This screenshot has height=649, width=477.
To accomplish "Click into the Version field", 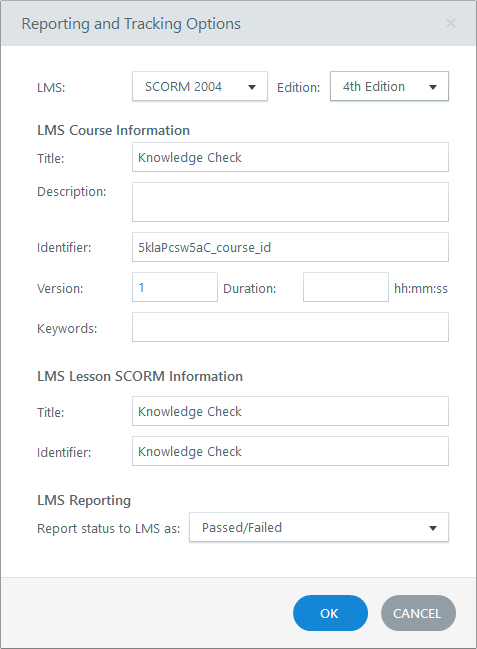I will pos(175,287).
